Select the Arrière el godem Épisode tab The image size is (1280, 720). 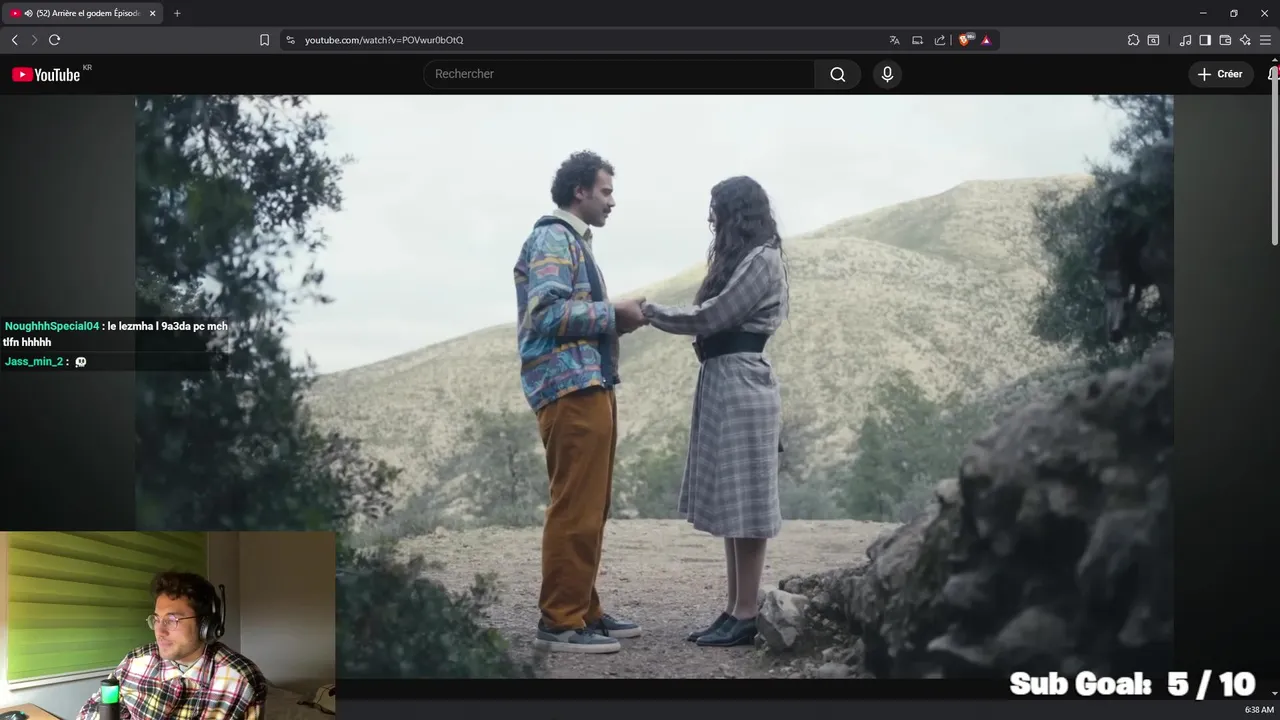tap(84, 13)
